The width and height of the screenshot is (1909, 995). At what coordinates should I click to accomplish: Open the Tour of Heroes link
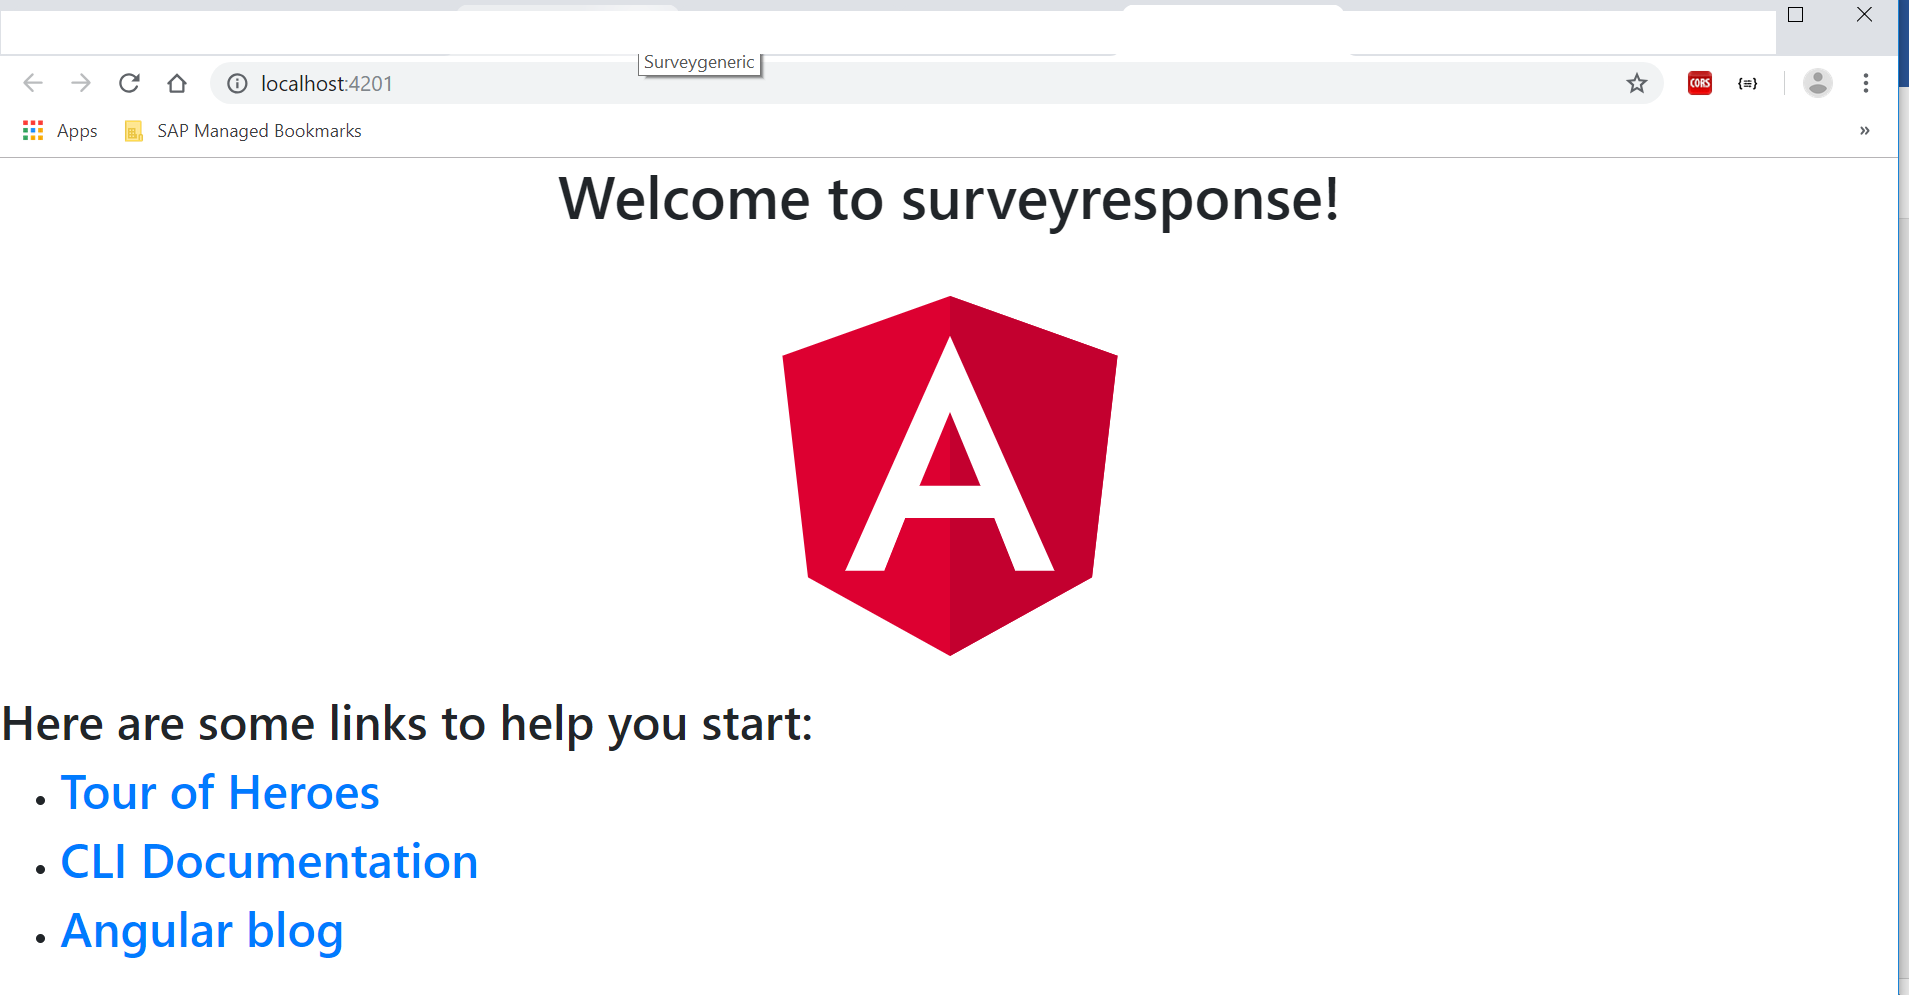pos(220,793)
